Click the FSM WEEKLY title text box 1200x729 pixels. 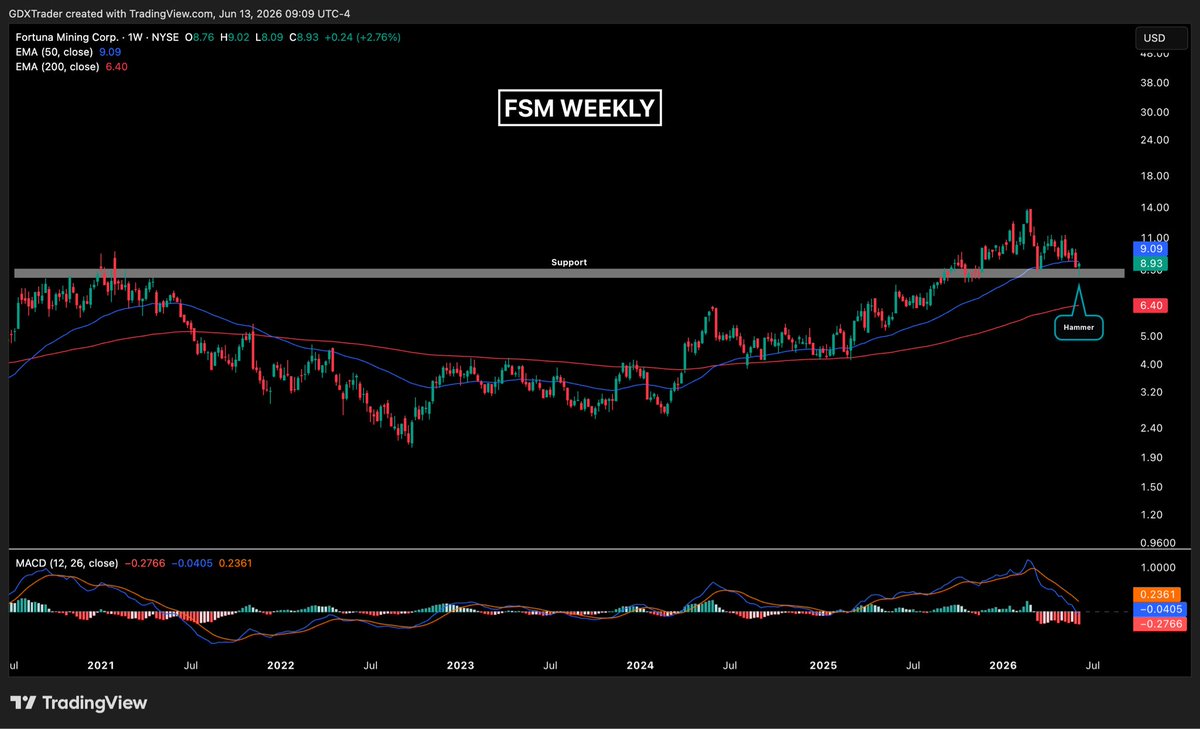(x=580, y=108)
